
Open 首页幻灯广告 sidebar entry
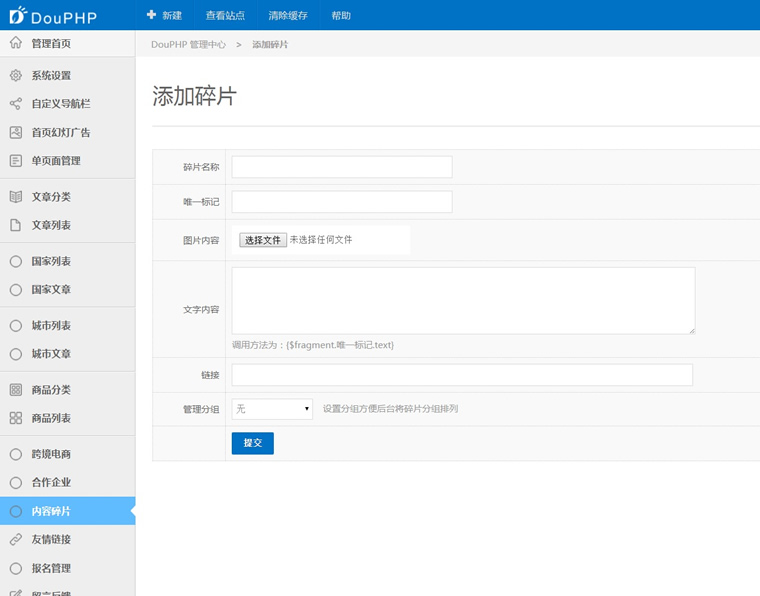coord(67,132)
